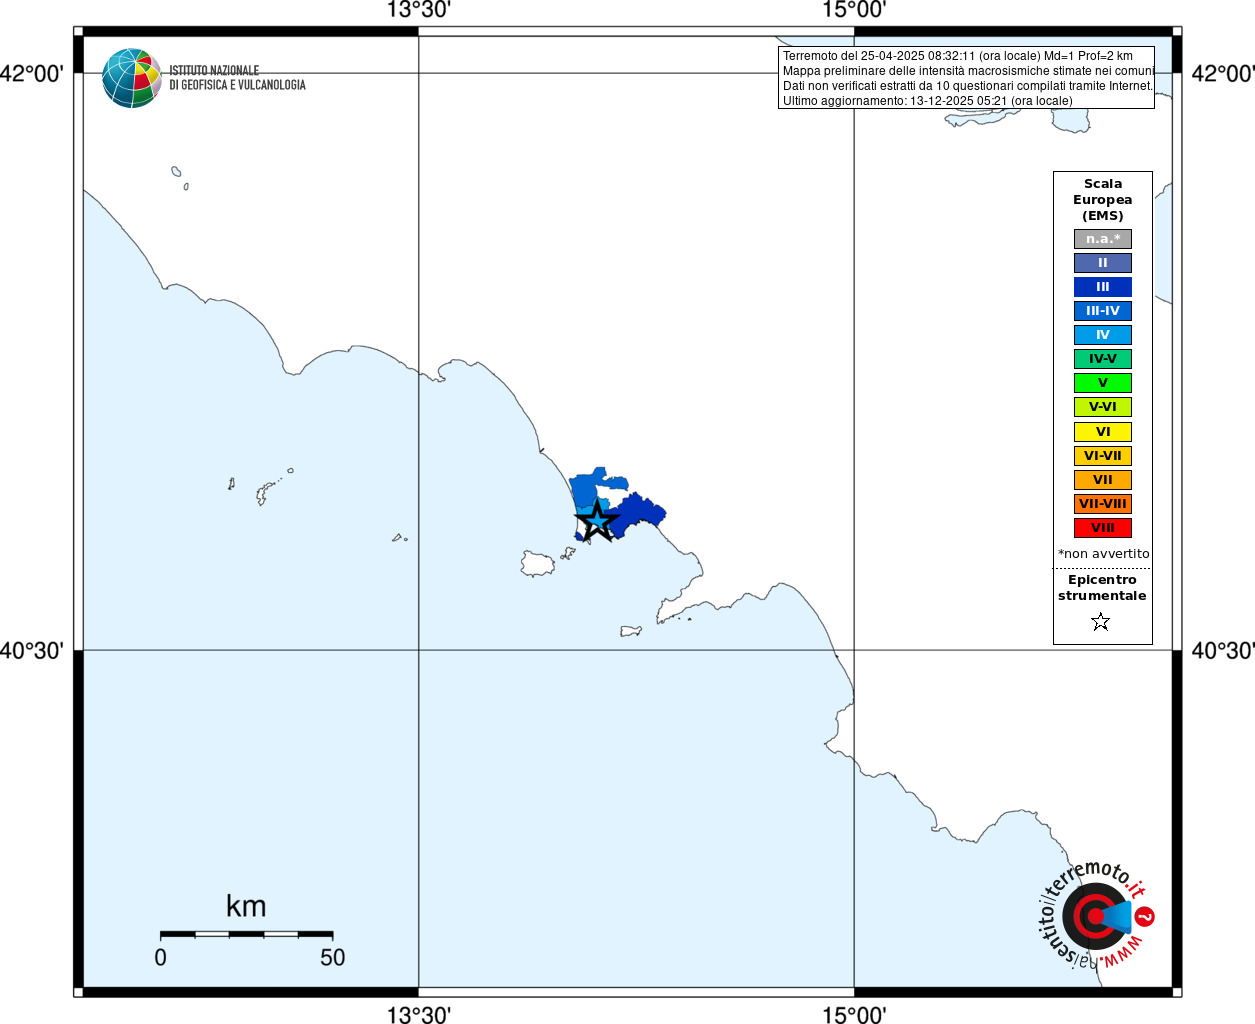Click the top 13°30' longitude label
The height and width of the screenshot is (1024, 1255).
tap(419, 11)
